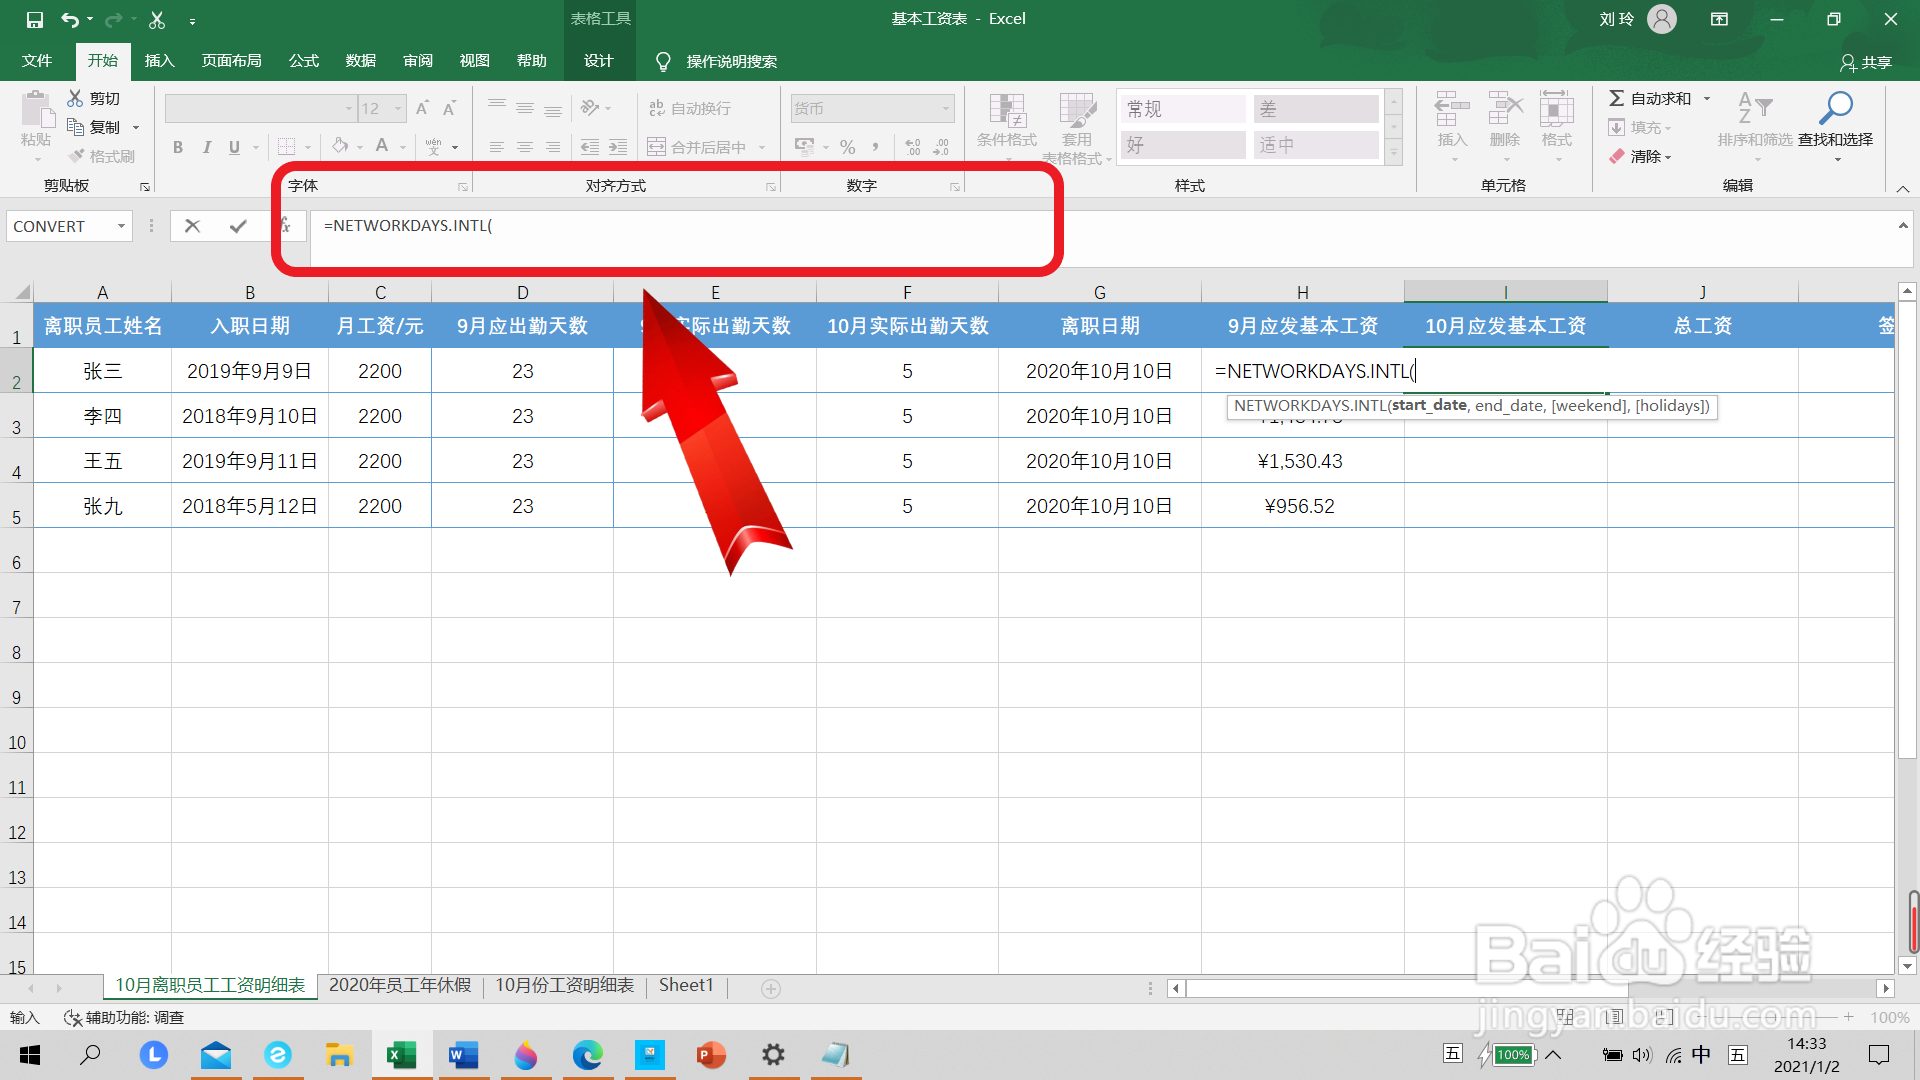Add a new sheet with plus icon
1920x1080 pixels.
pyautogui.click(x=770, y=988)
